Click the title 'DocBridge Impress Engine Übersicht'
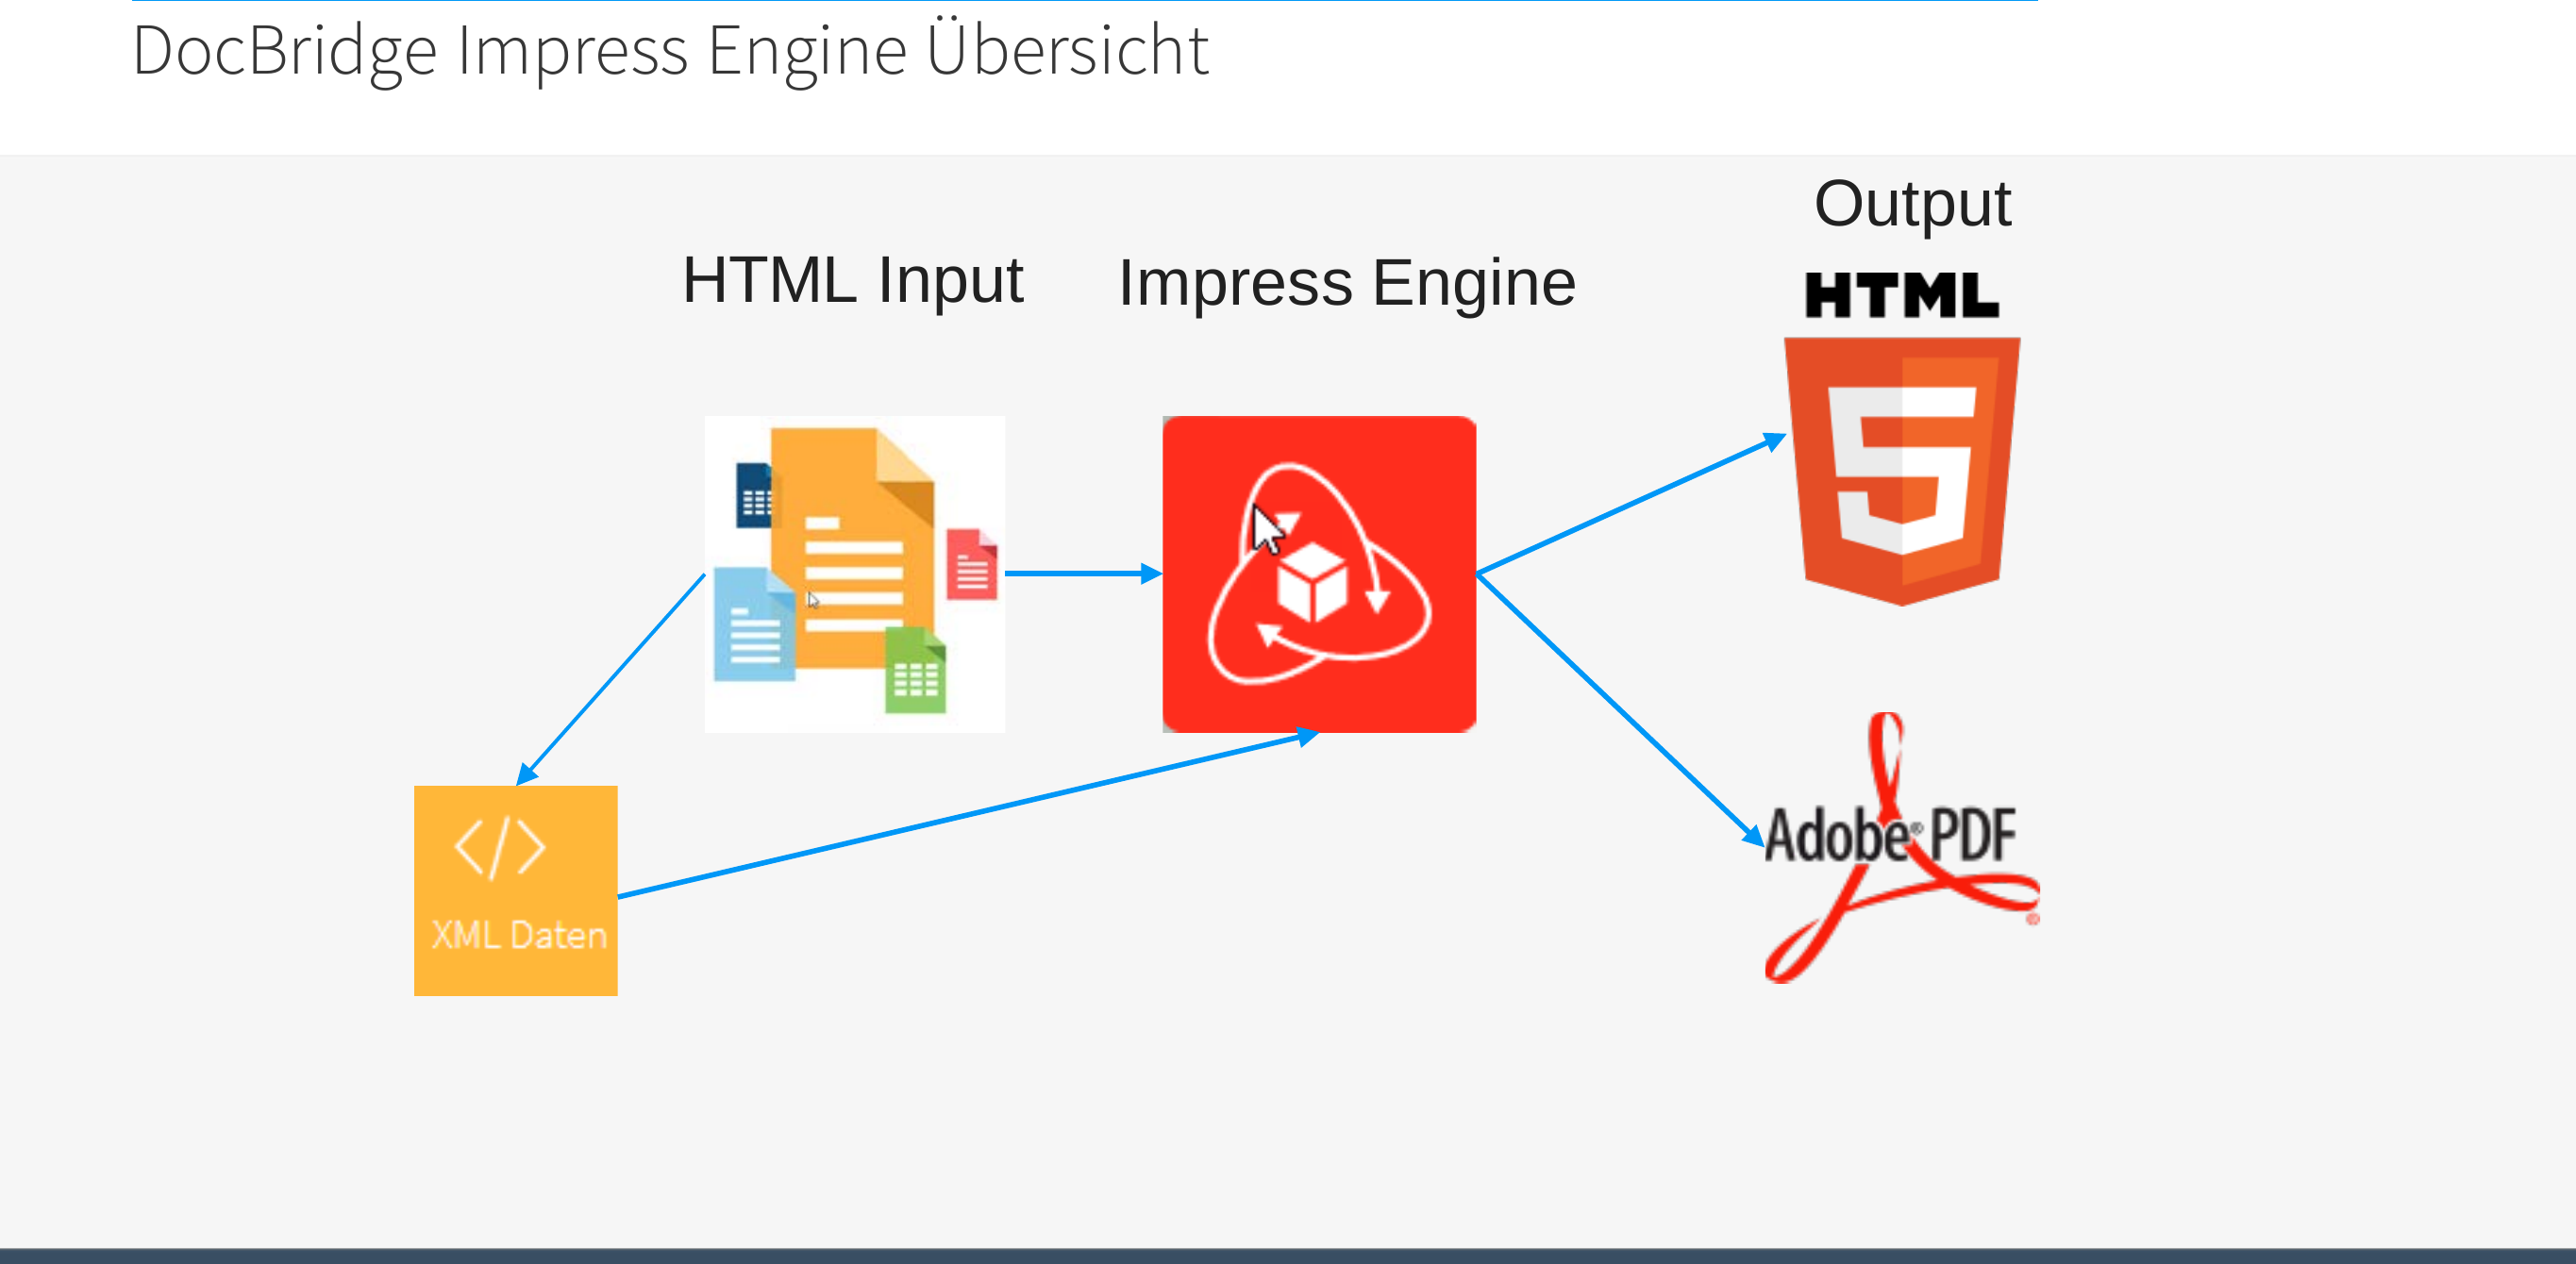Image resolution: width=2576 pixels, height=1264 pixels. click(671, 50)
